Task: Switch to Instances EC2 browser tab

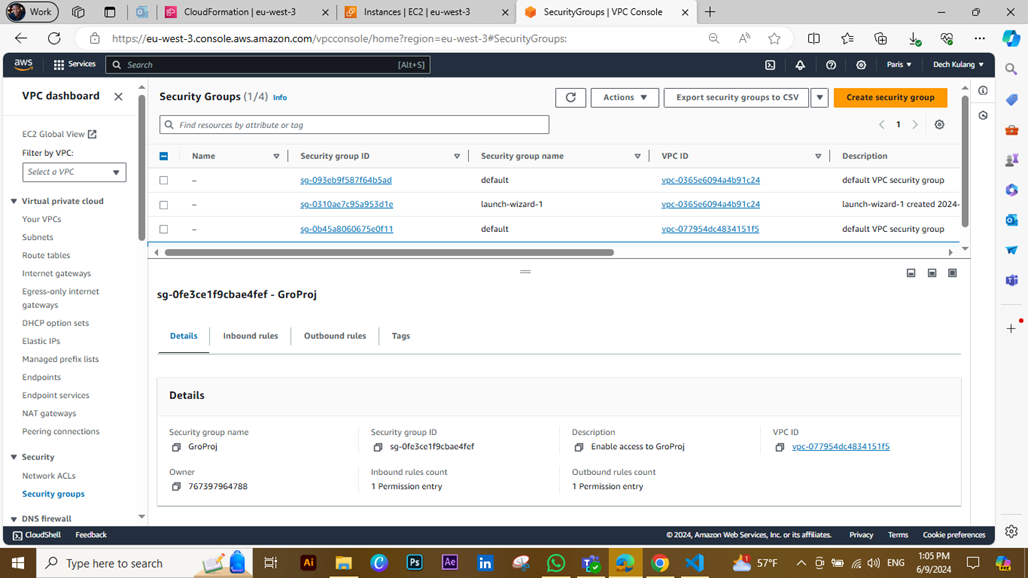Action: (x=426, y=12)
